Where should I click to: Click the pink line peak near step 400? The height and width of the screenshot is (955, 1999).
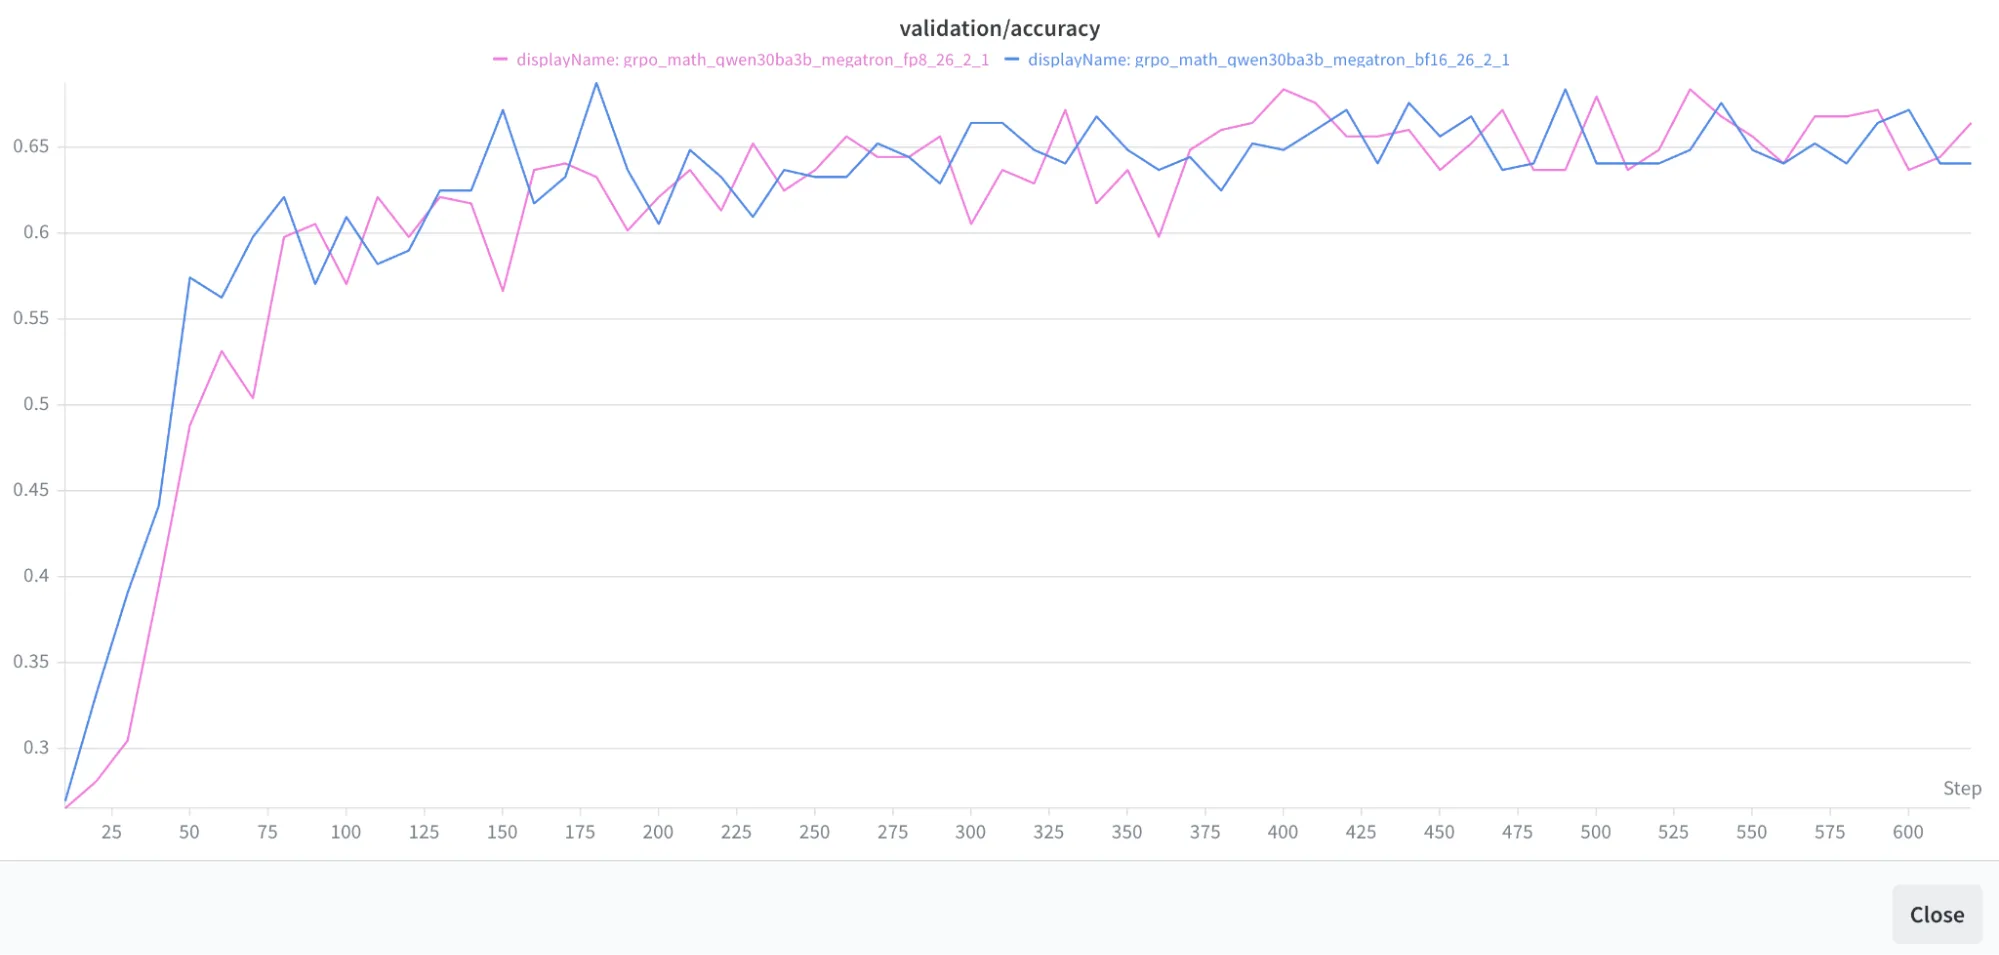pyautogui.click(x=1285, y=90)
